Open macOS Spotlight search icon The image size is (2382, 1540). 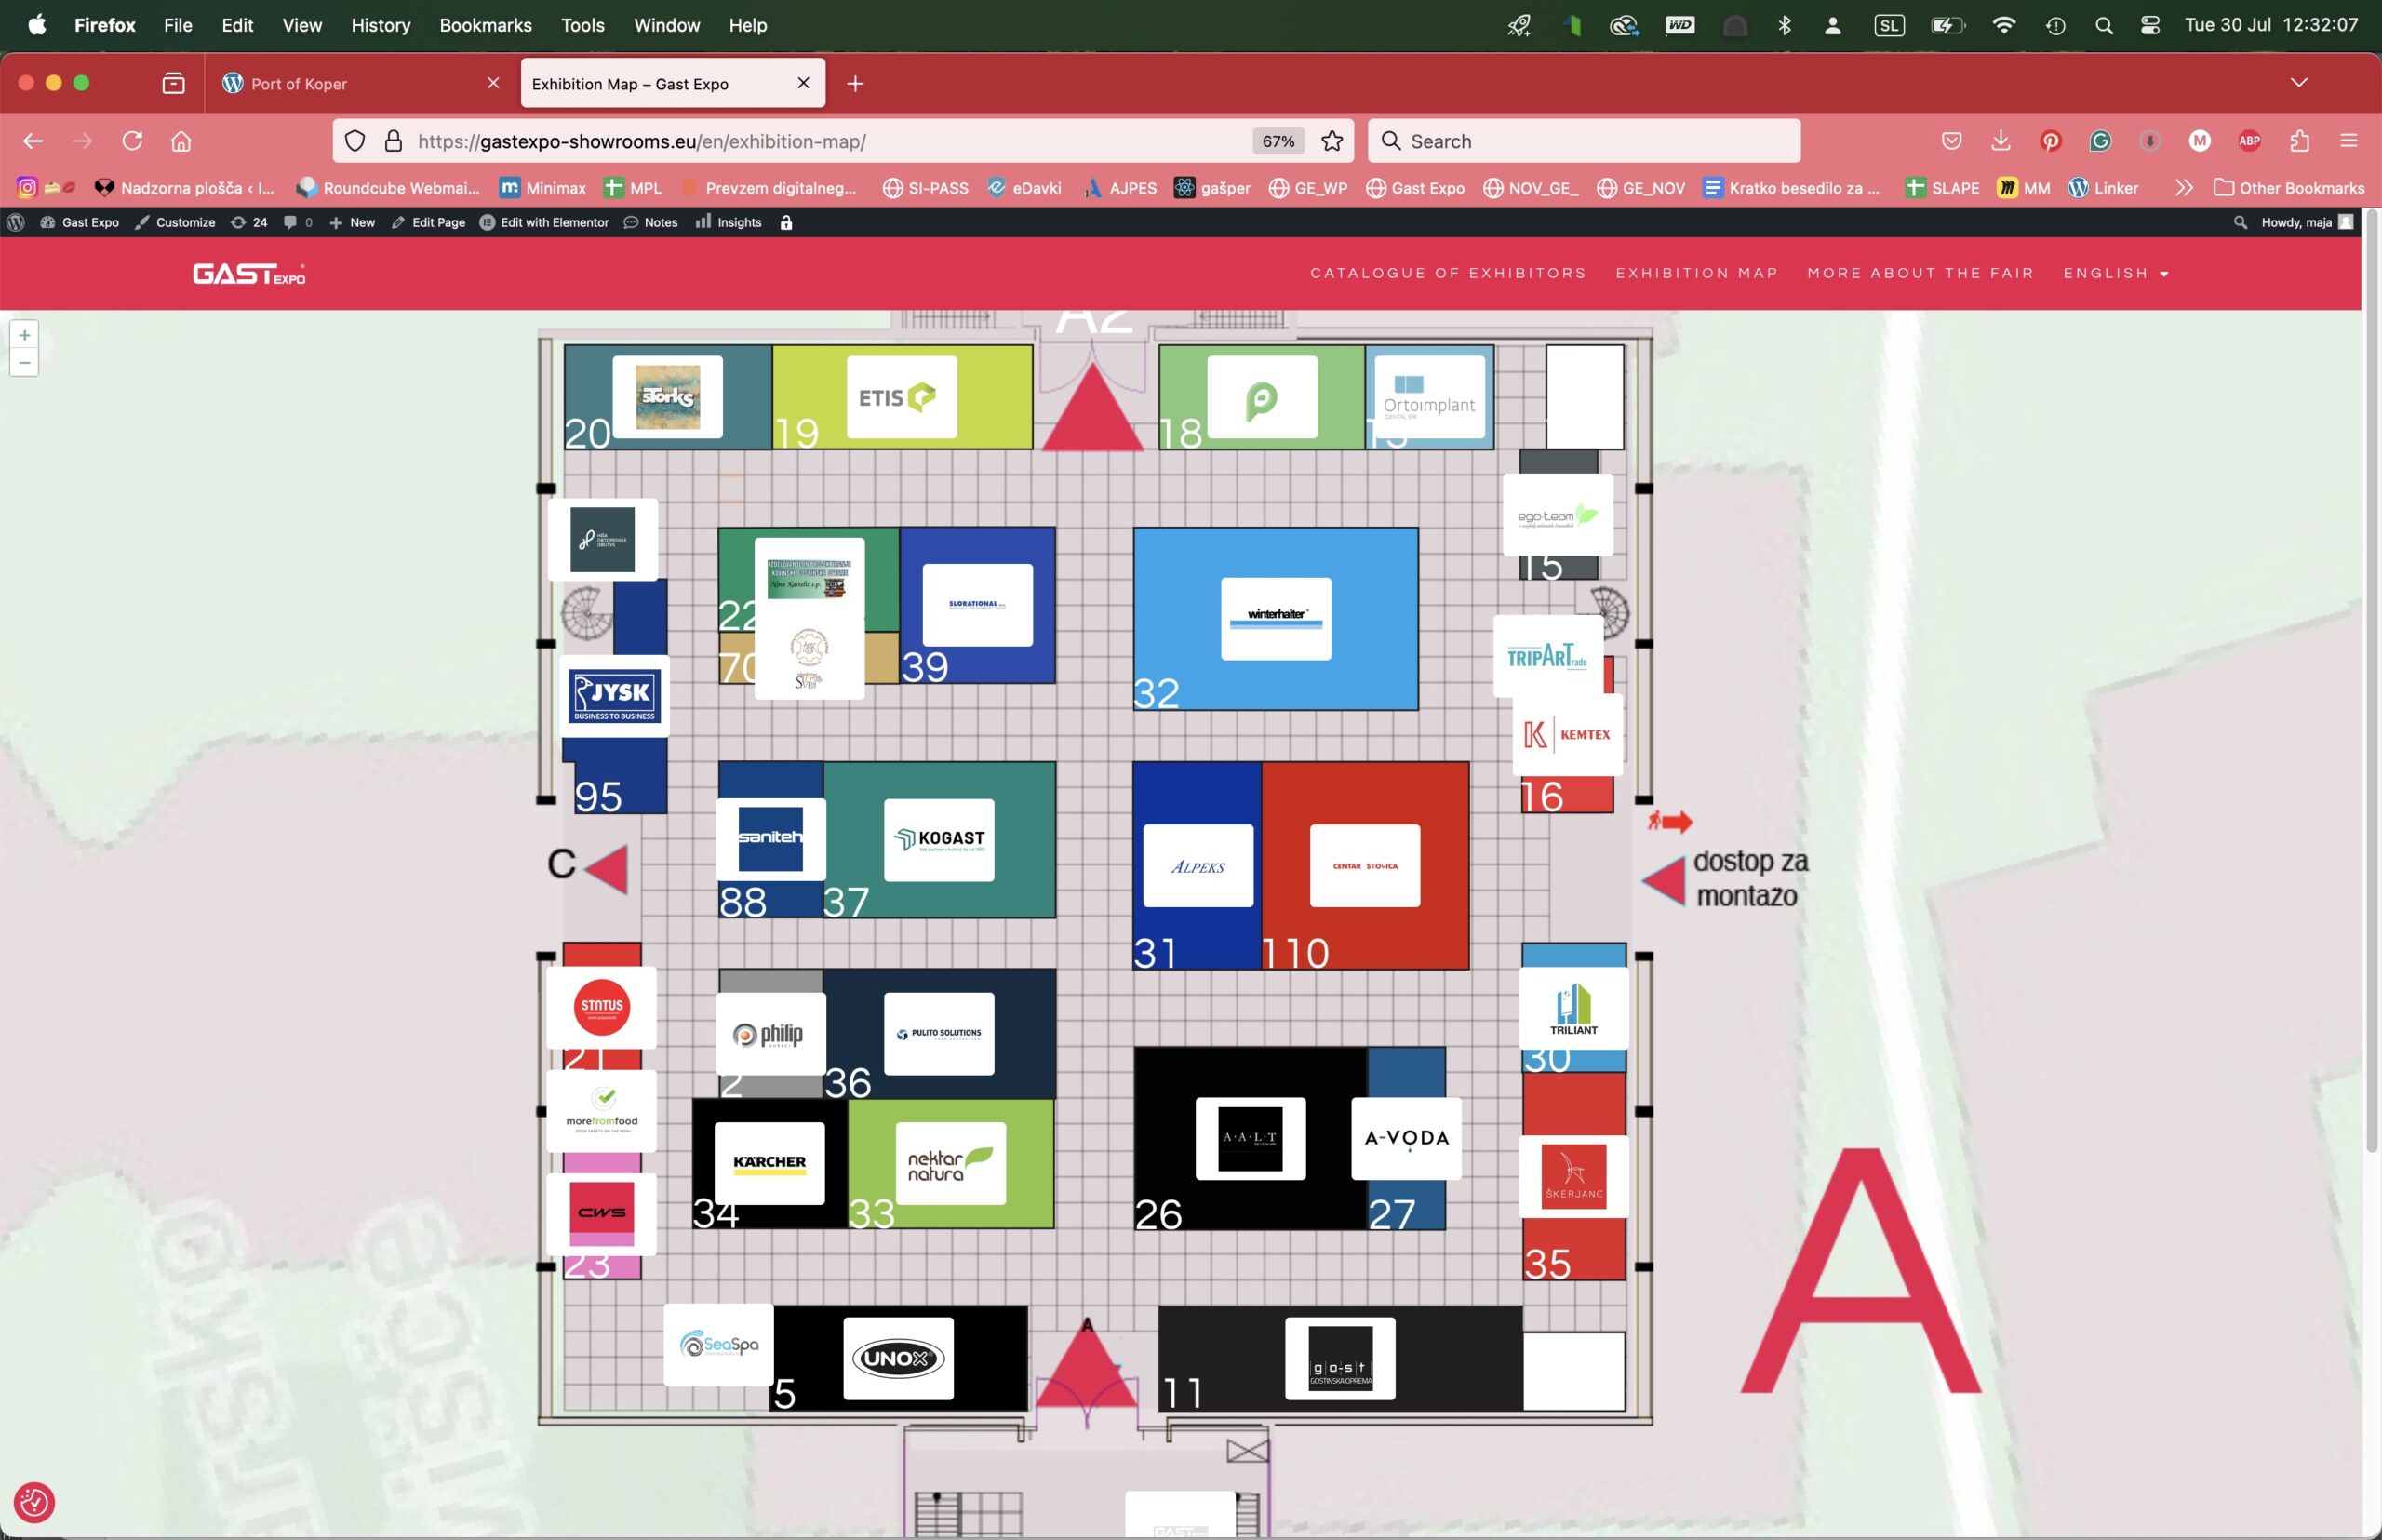2104,25
